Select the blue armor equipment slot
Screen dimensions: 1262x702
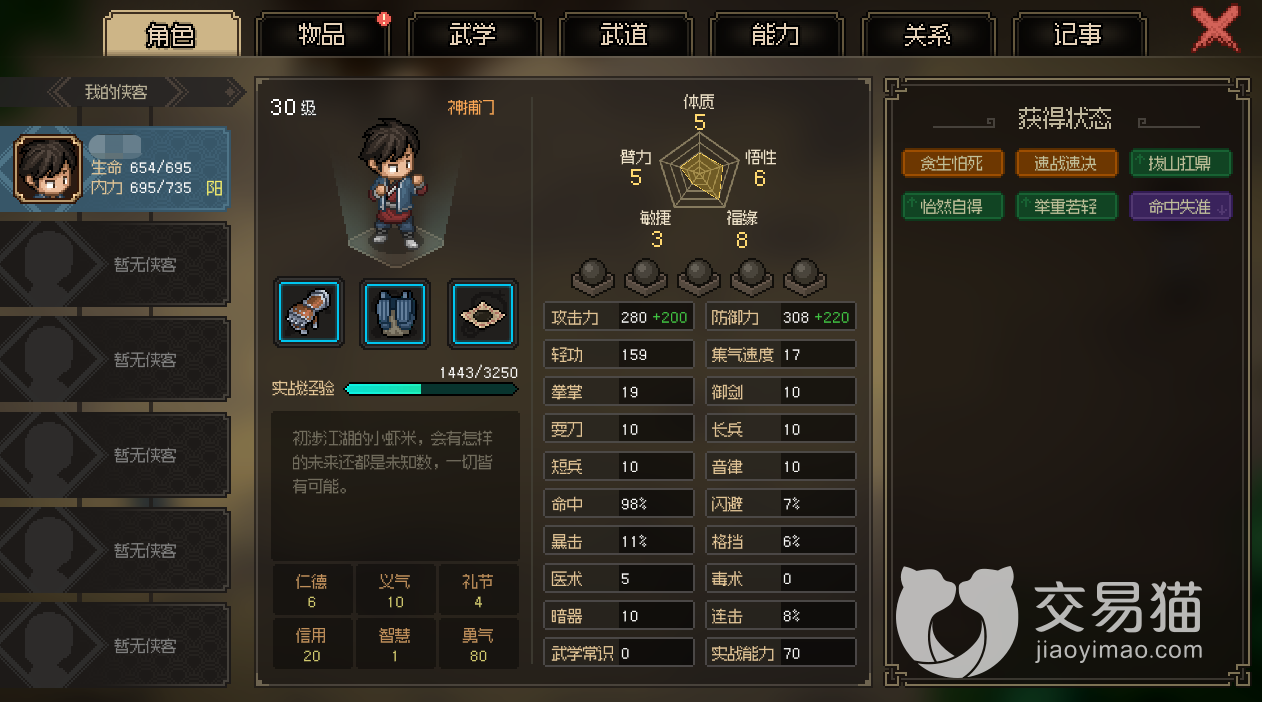pyautogui.click(x=395, y=313)
